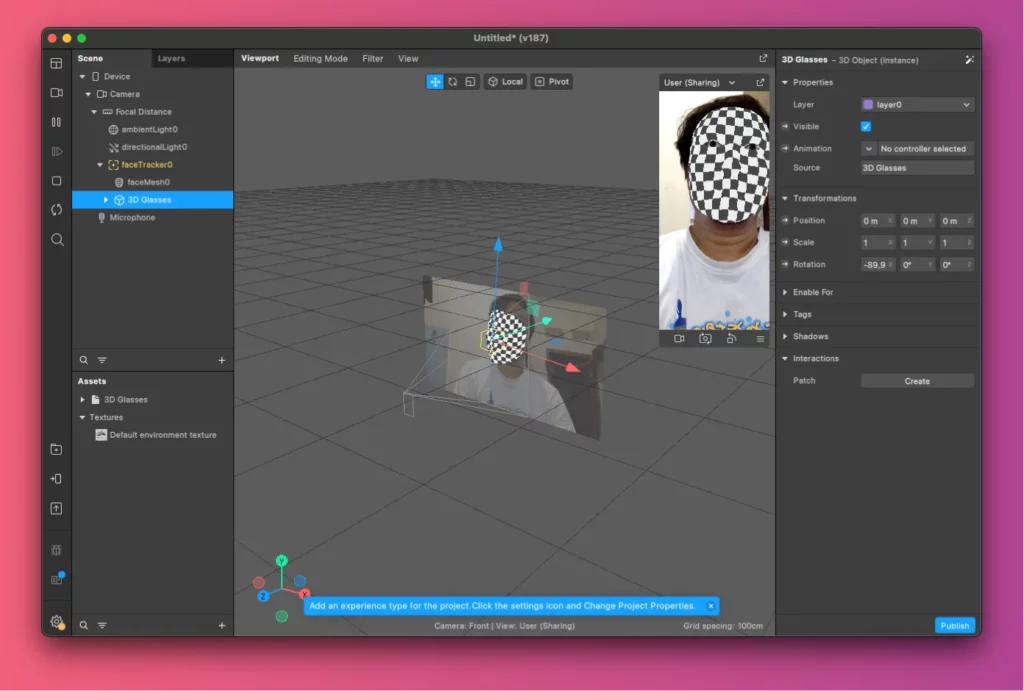1024x691 pixels.
Task: Uncheck the Visible checkbox
Action: pos(866,127)
